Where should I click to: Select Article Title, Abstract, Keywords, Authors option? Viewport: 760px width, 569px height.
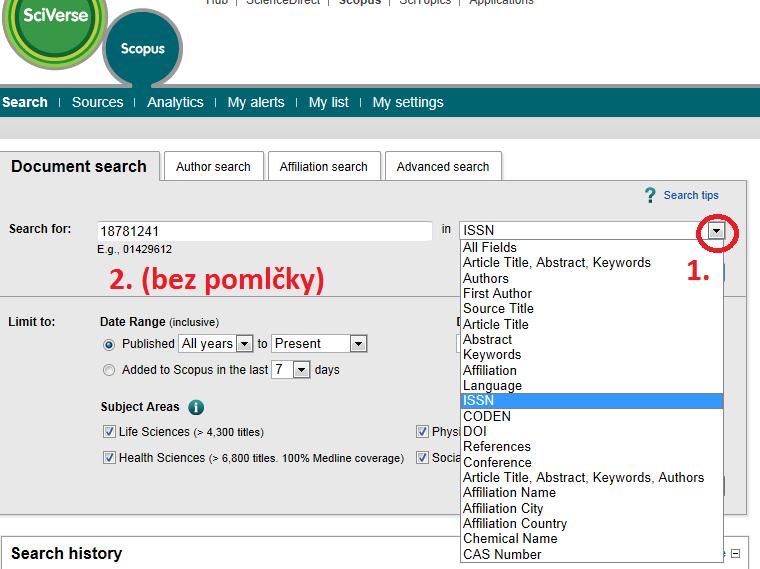click(591, 477)
